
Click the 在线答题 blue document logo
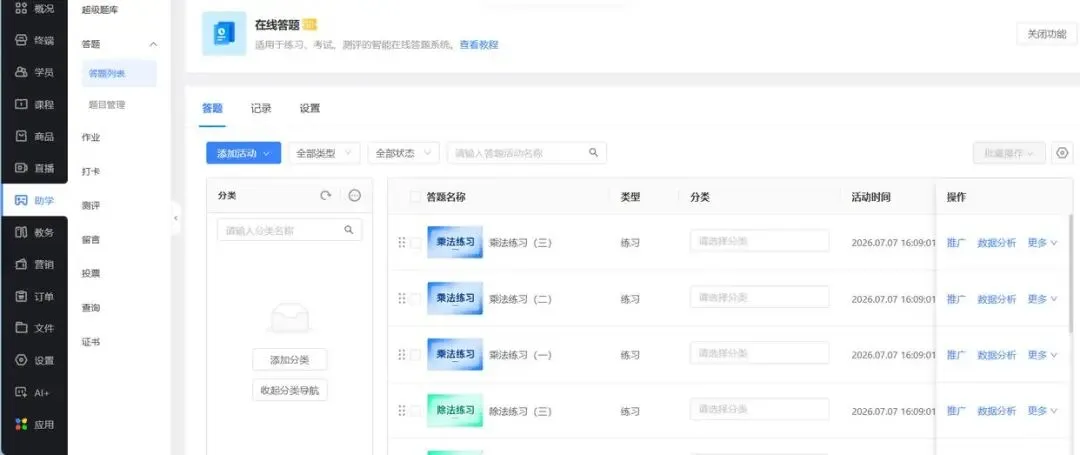click(224, 33)
